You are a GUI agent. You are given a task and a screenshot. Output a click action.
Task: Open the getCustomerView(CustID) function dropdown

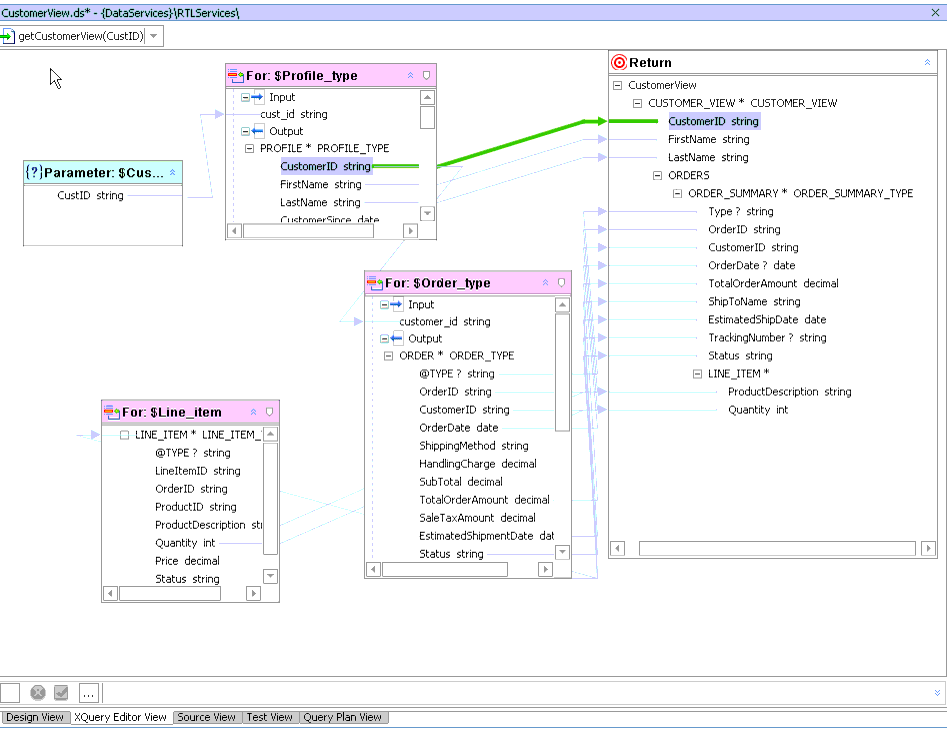[x=154, y=36]
